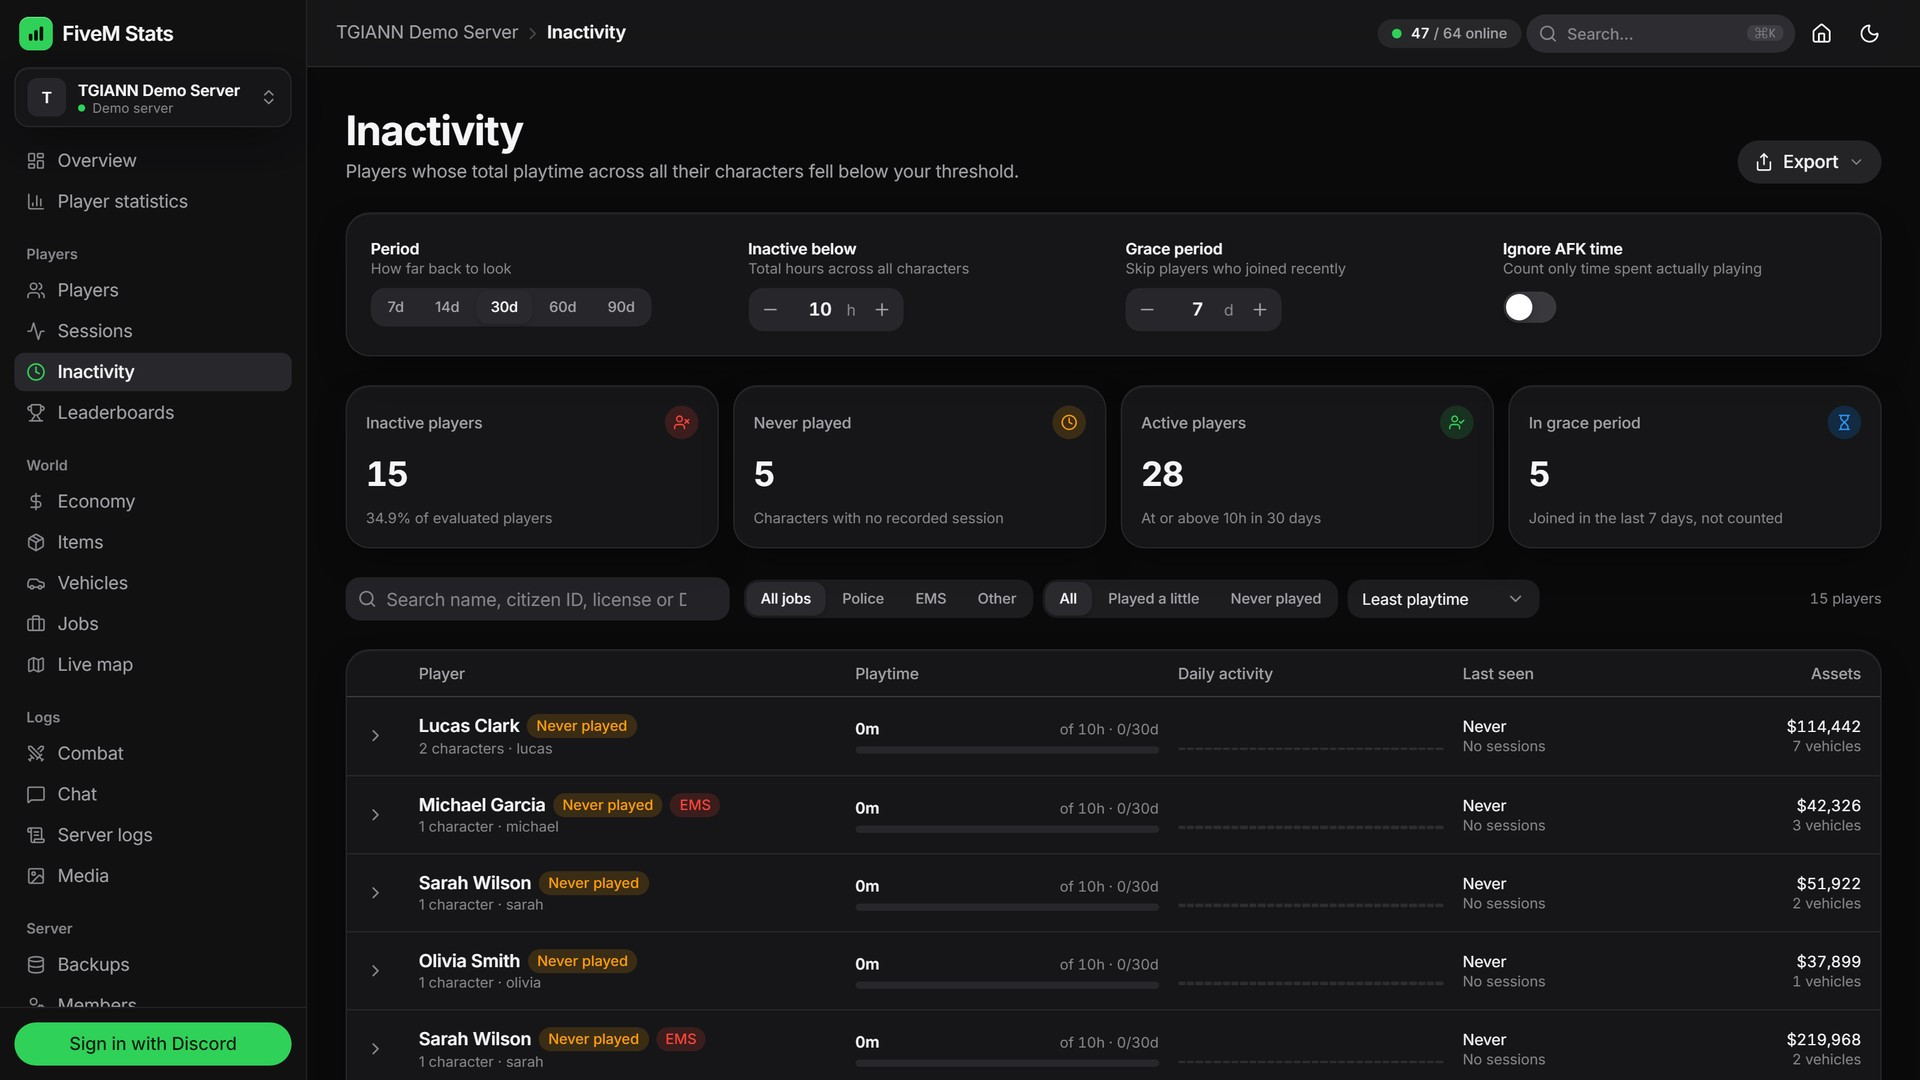Open the Export dropdown

click(x=1809, y=162)
